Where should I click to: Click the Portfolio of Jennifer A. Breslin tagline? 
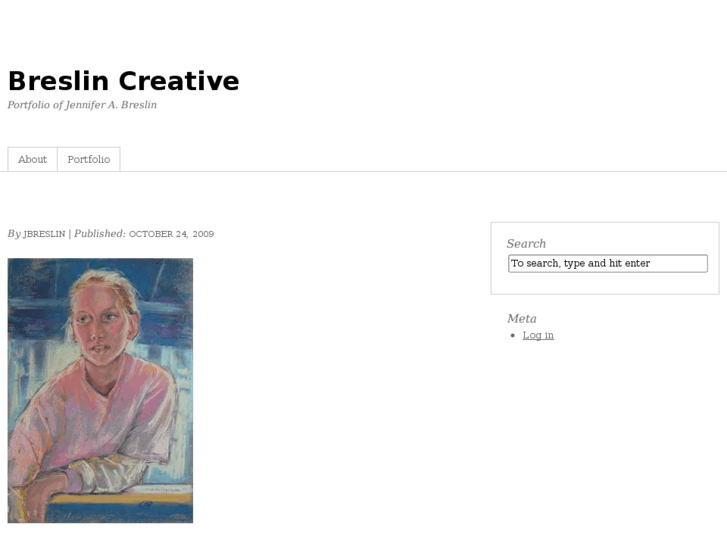(x=82, y=105)
